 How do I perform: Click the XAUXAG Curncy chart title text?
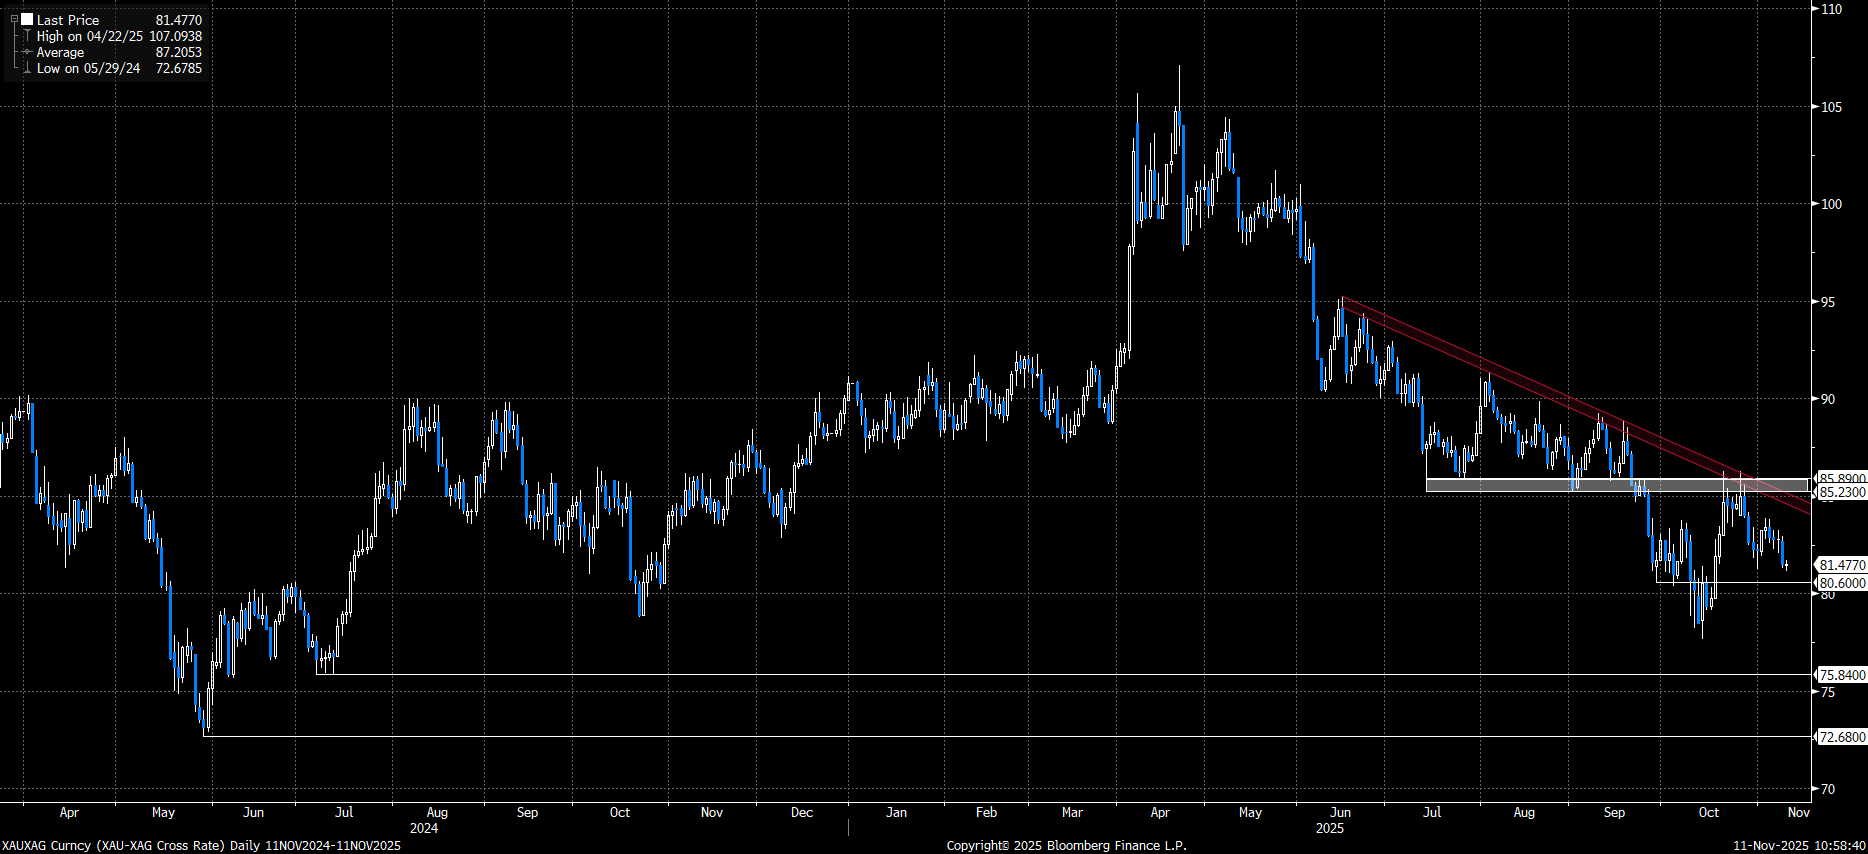[x=200, y=845]
